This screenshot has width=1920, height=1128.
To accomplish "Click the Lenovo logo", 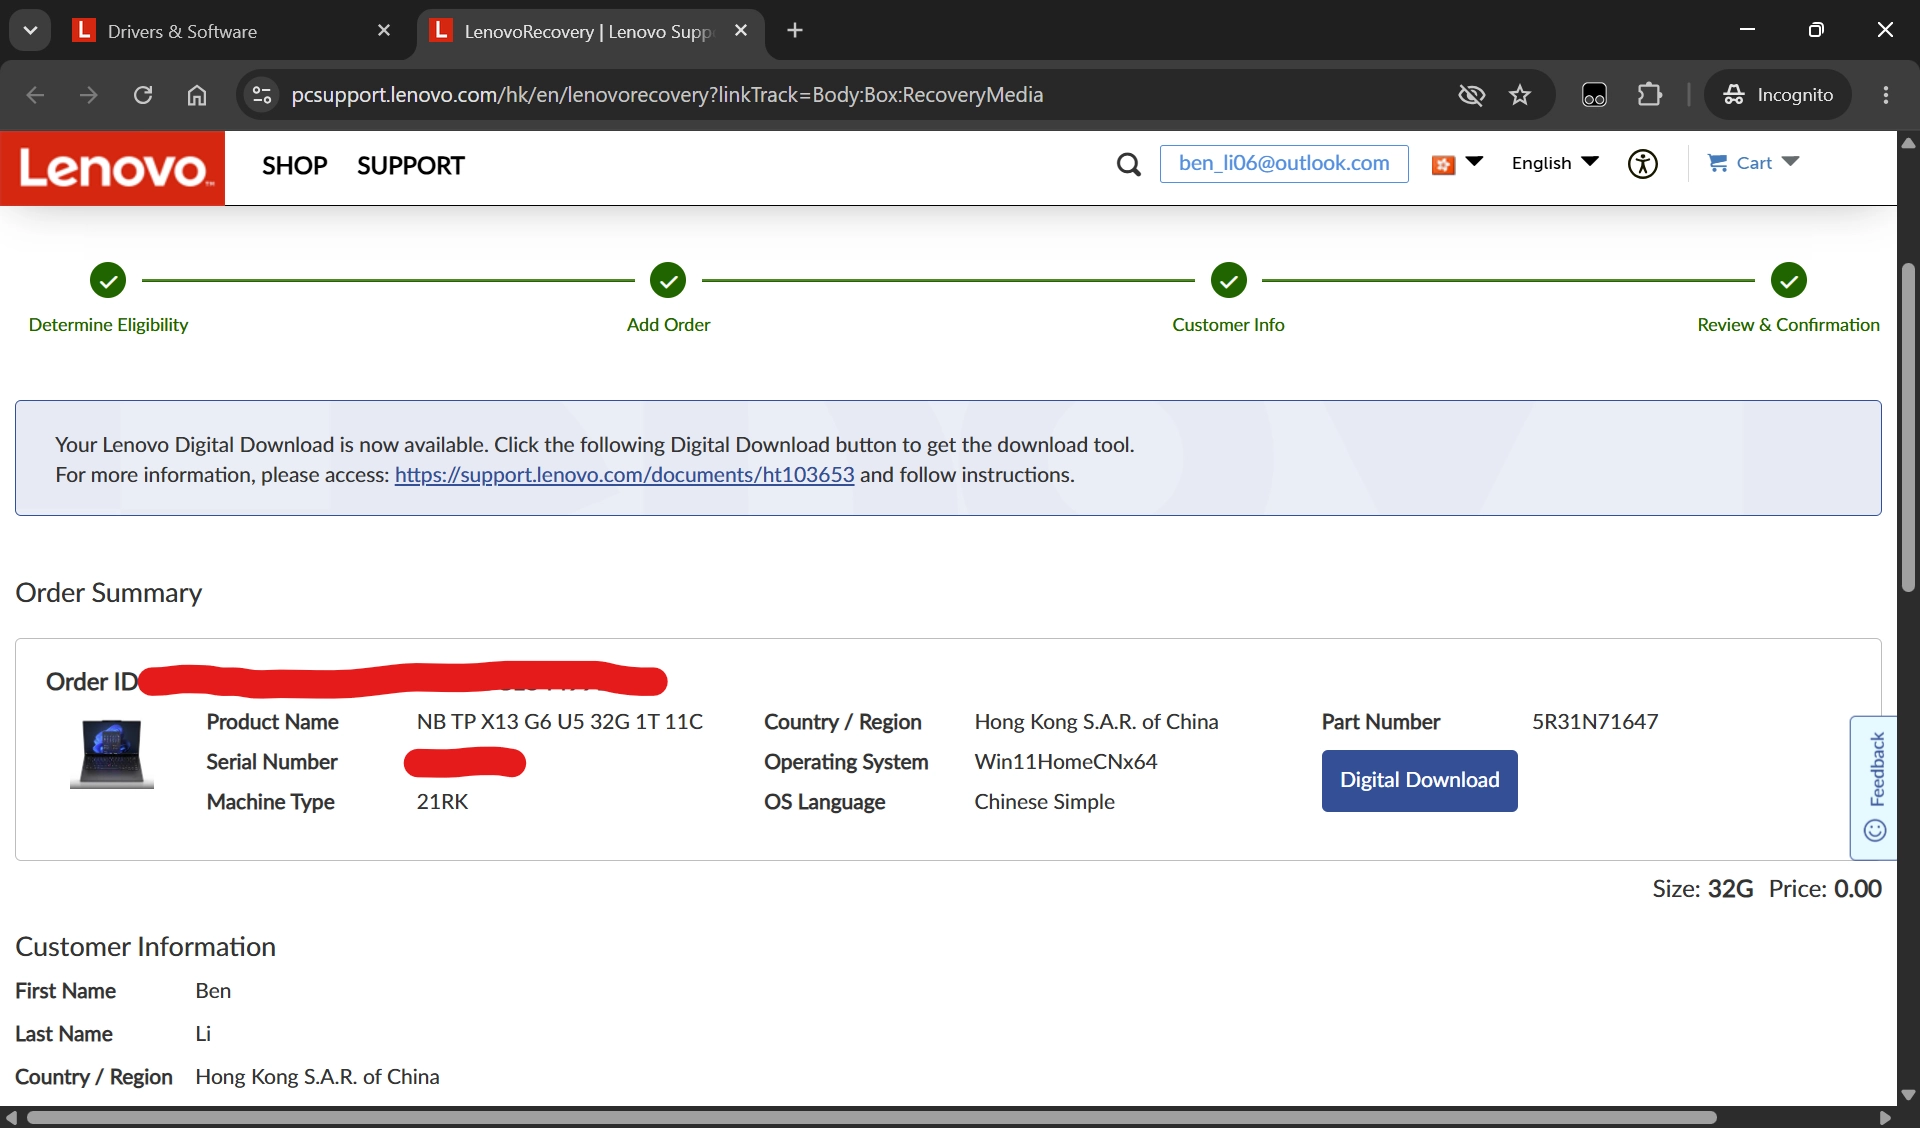I will 112,168.
